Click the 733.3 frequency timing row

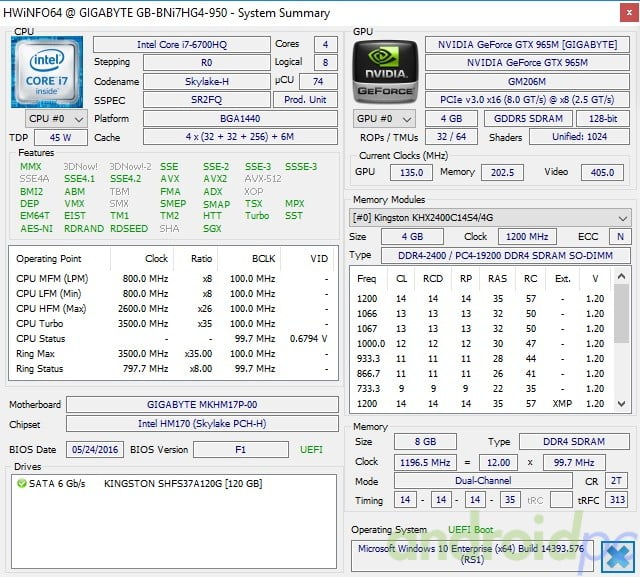[481, 389]
